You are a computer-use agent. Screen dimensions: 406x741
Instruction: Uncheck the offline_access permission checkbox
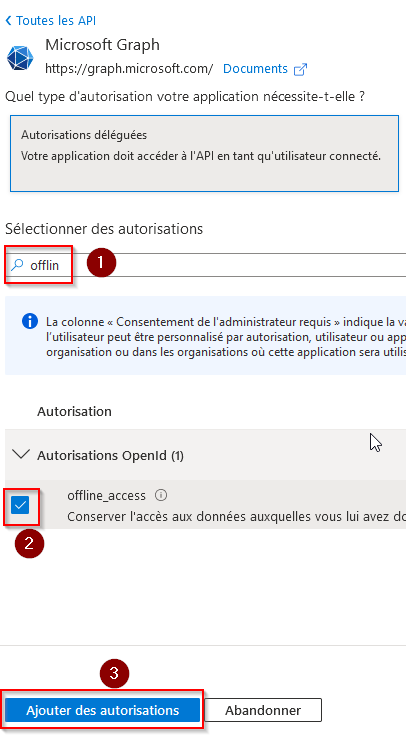coord(21,505)
